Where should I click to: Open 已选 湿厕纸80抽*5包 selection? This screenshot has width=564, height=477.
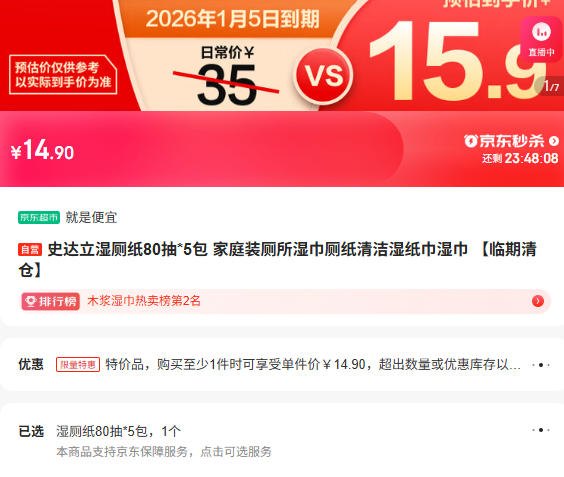click(x=118, y=431)
